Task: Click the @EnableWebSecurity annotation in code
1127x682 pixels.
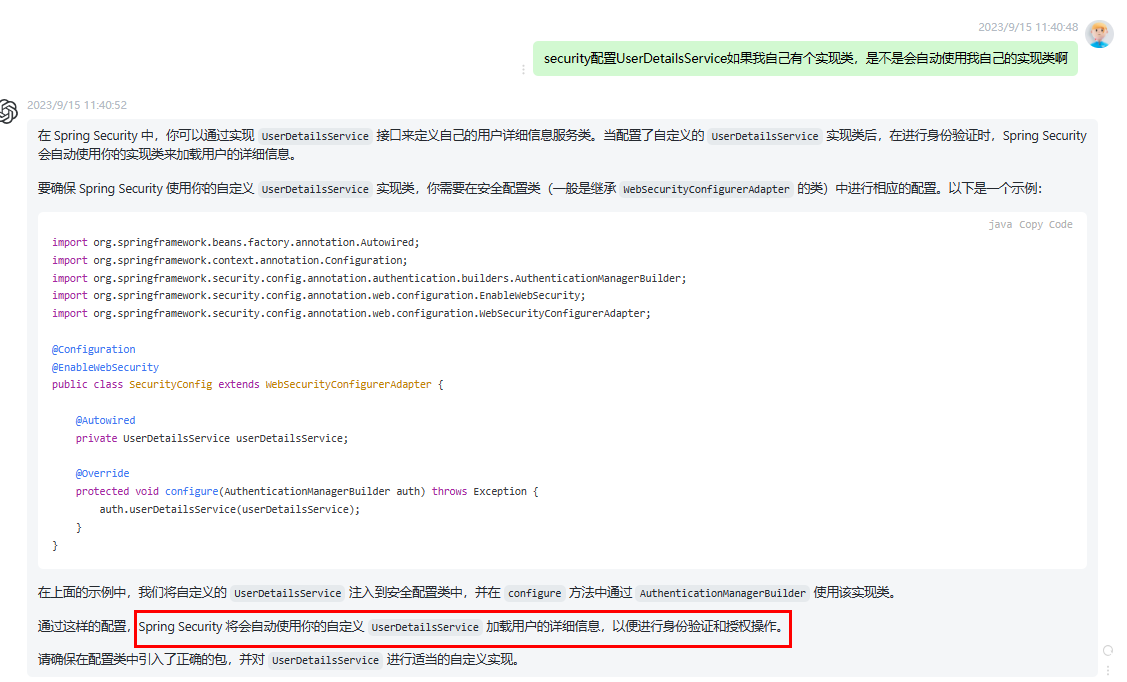Action: (105, 367)
